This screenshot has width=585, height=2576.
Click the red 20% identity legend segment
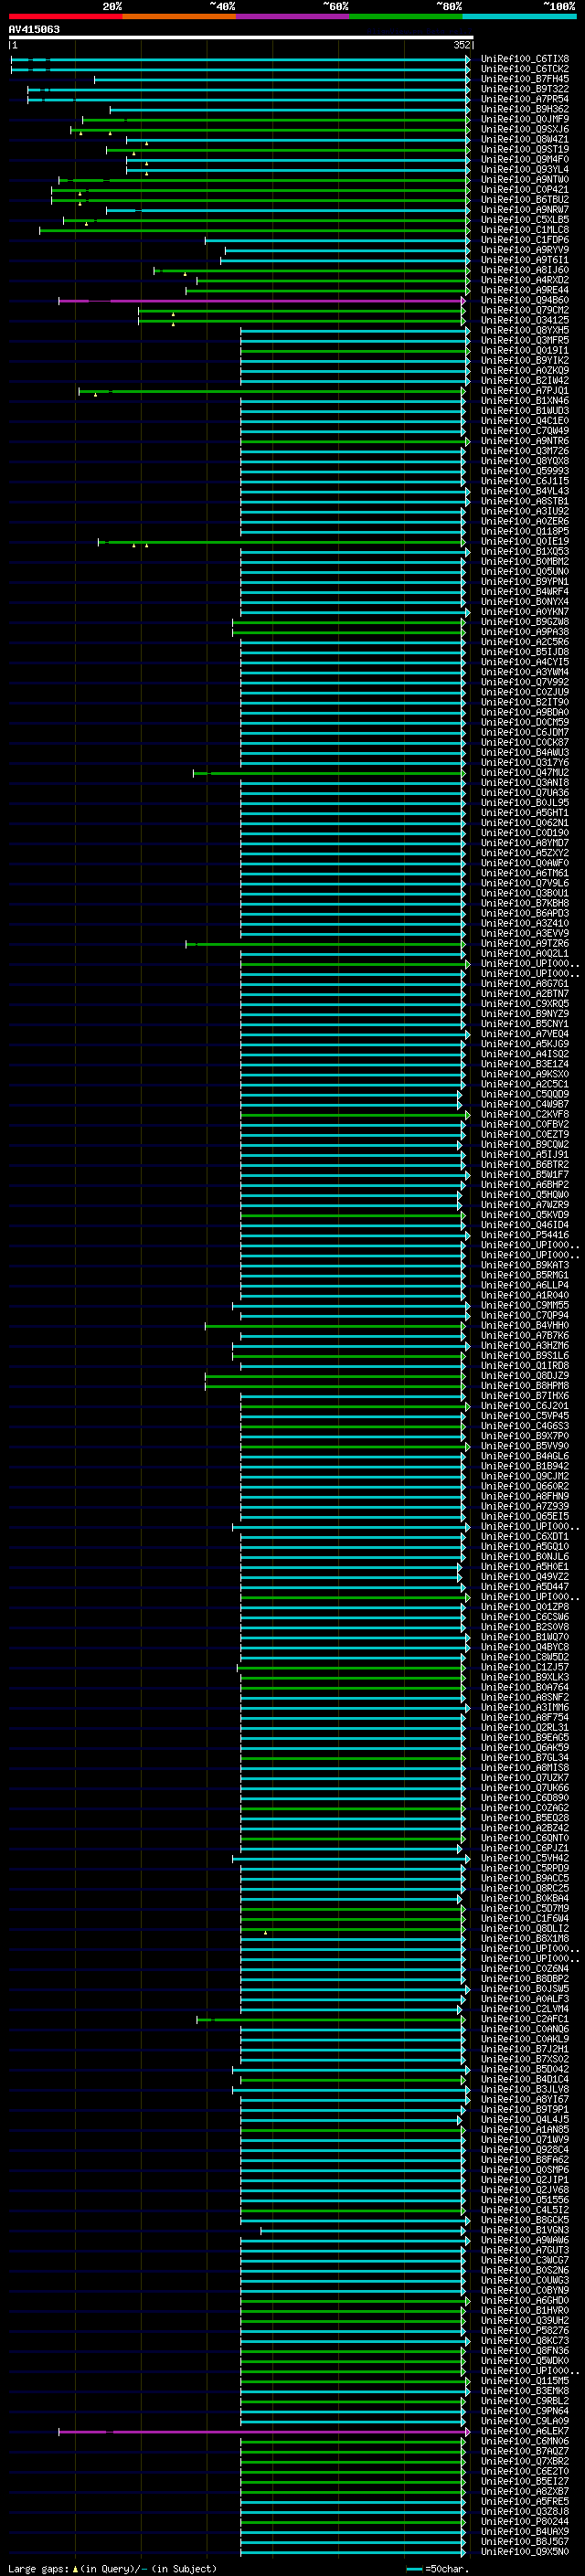click(x=65, y=16)
